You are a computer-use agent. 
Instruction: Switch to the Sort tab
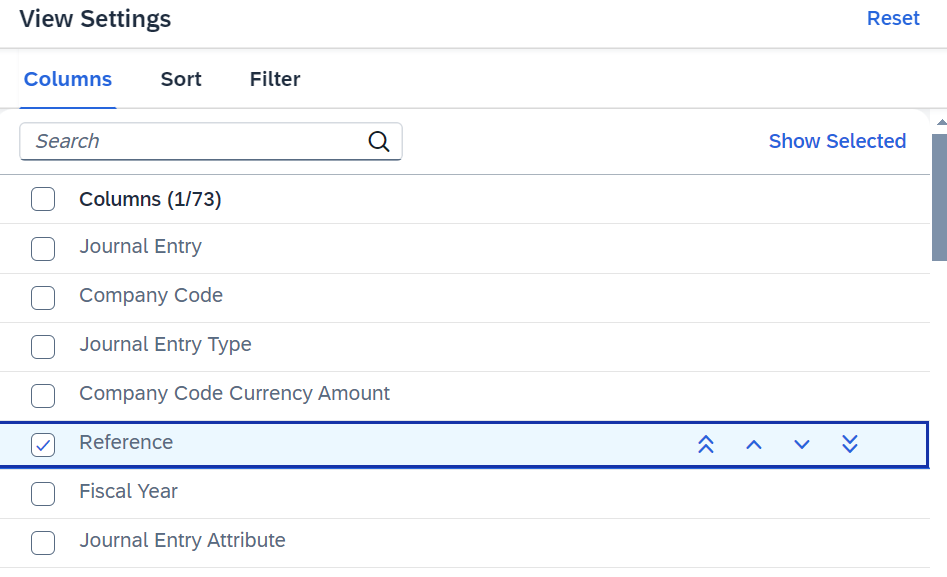pos(181,79)
